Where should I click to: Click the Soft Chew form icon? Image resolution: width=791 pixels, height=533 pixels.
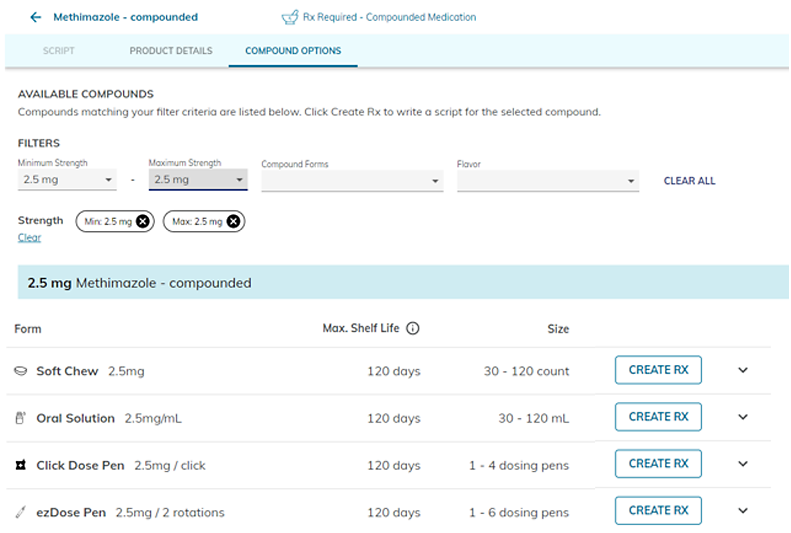pos(21,371)
